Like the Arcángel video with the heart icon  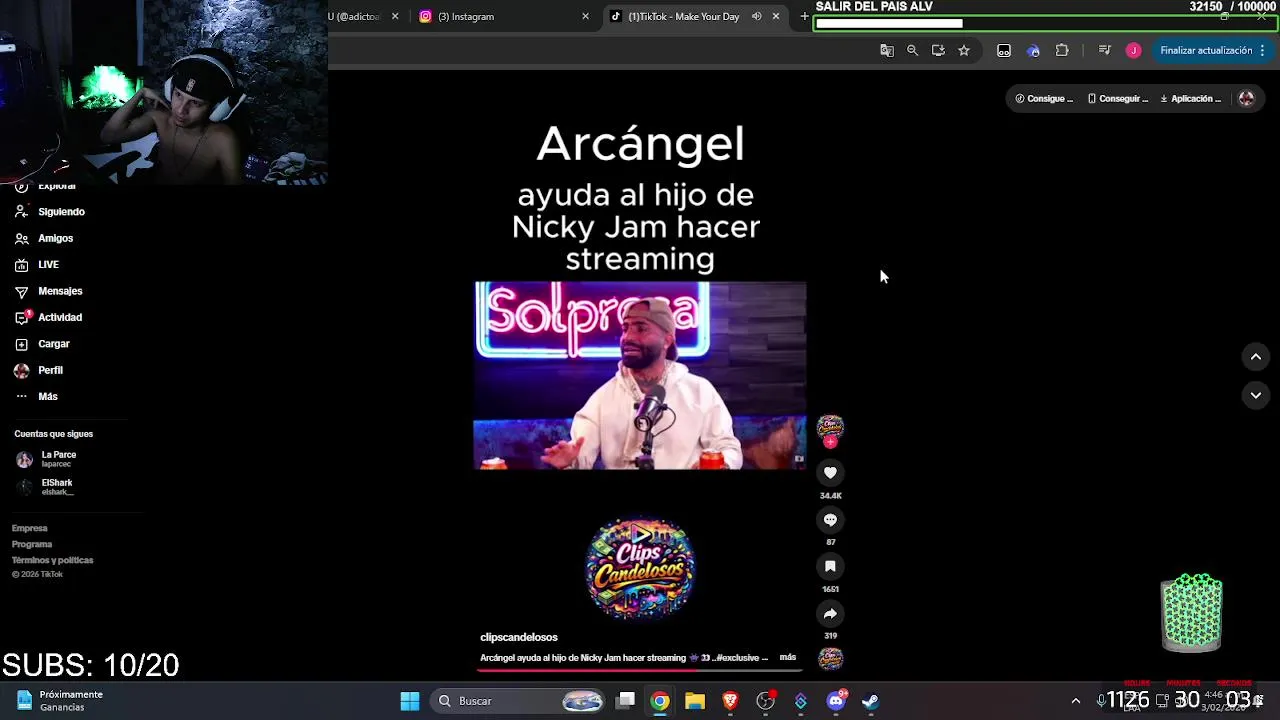click(x=830, y=472)
